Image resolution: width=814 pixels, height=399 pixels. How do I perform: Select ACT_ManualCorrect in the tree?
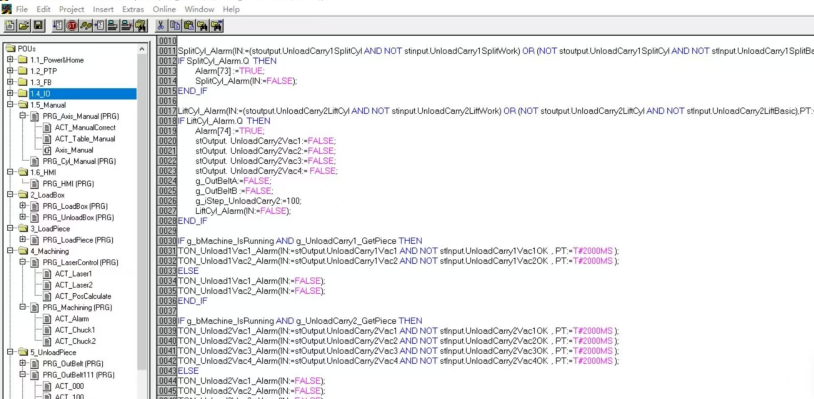point(85,128)
